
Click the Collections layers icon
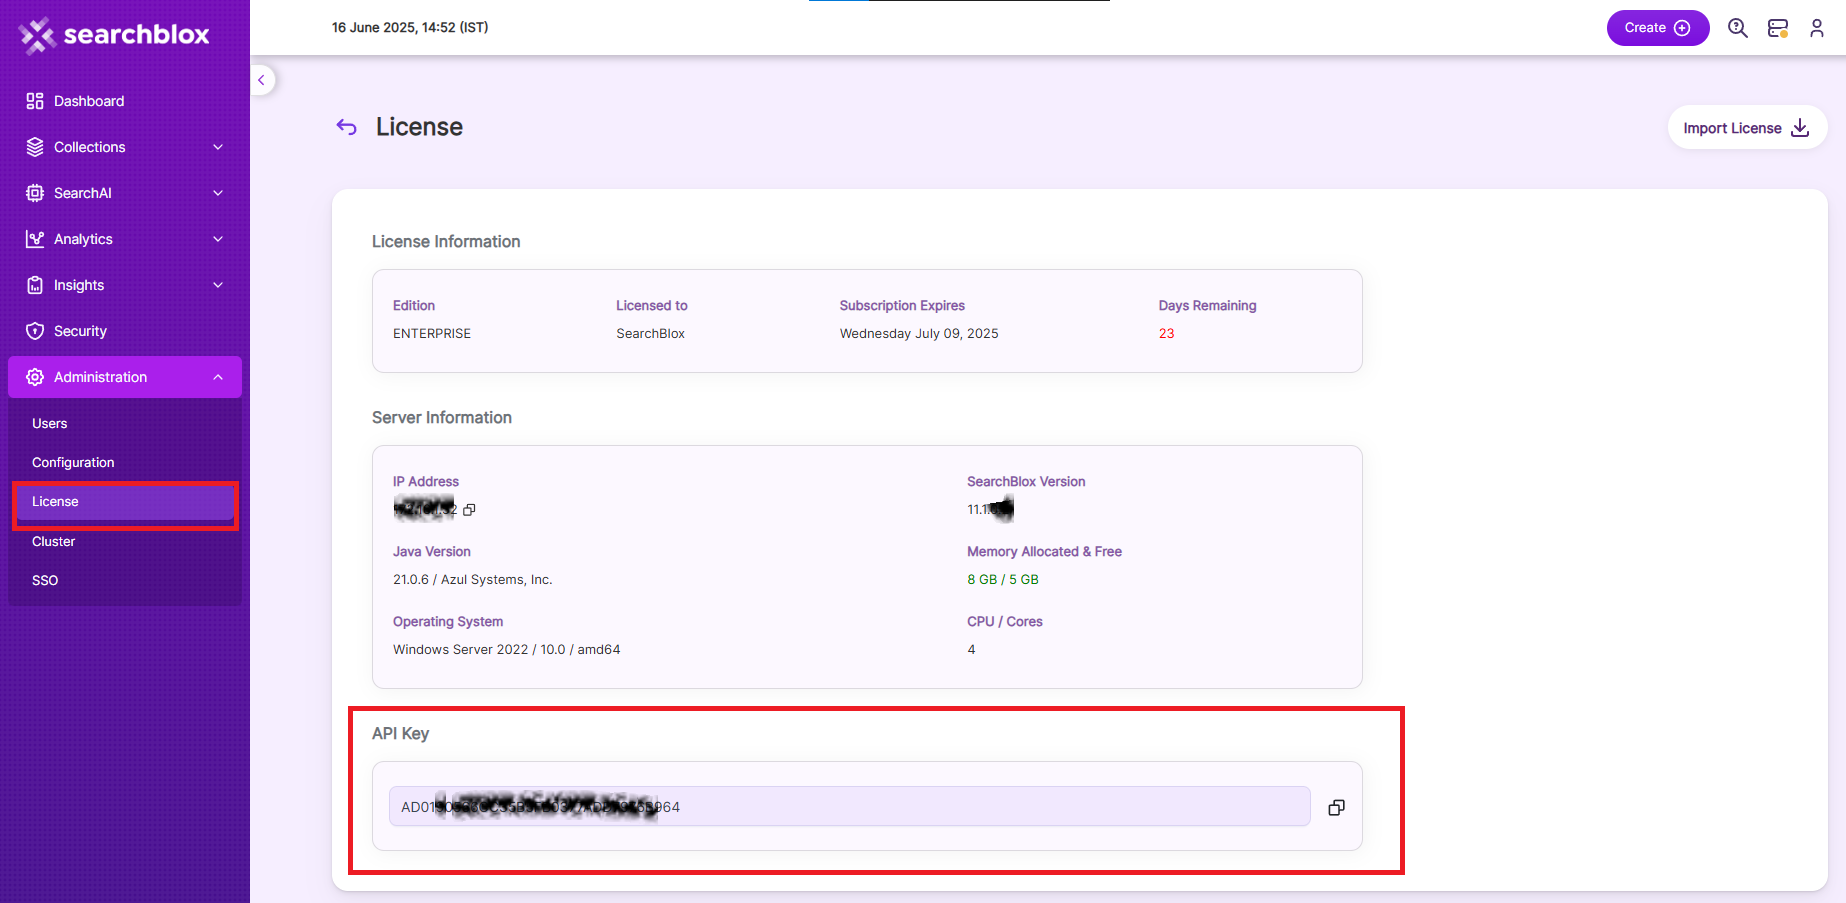pos(35,147)
